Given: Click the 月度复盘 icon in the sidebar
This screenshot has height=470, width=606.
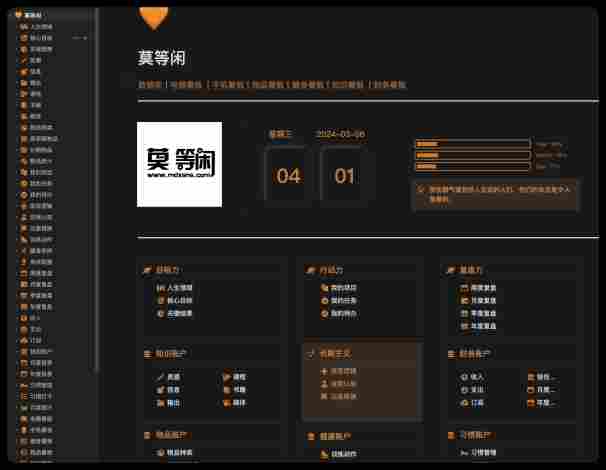Looking at the screenshot, I should point(24,284).
